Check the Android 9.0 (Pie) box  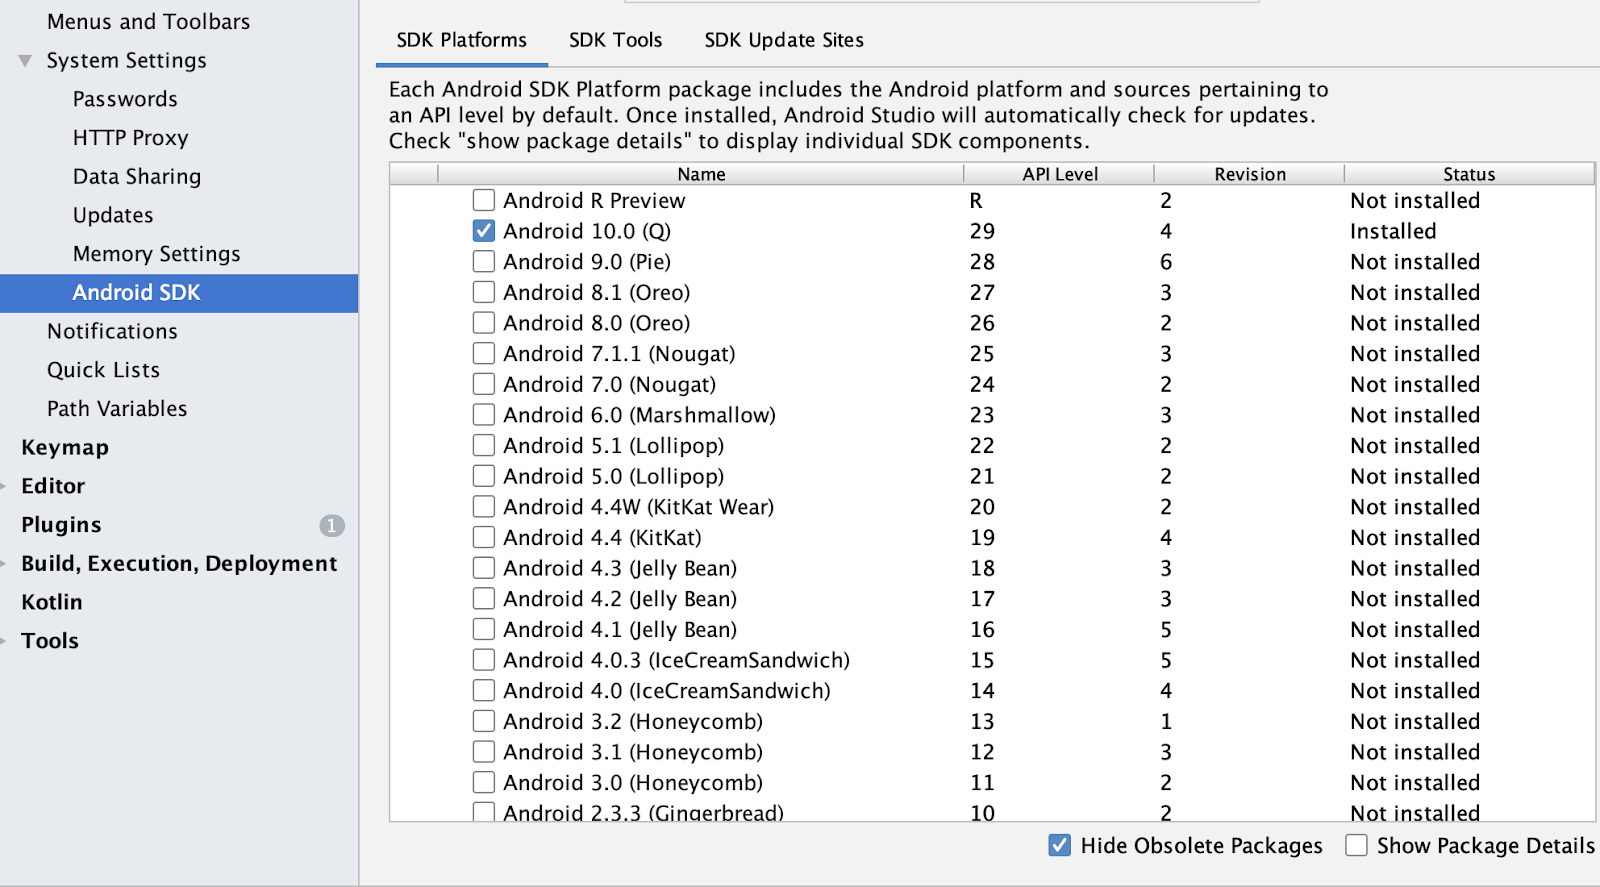[484, 262]
